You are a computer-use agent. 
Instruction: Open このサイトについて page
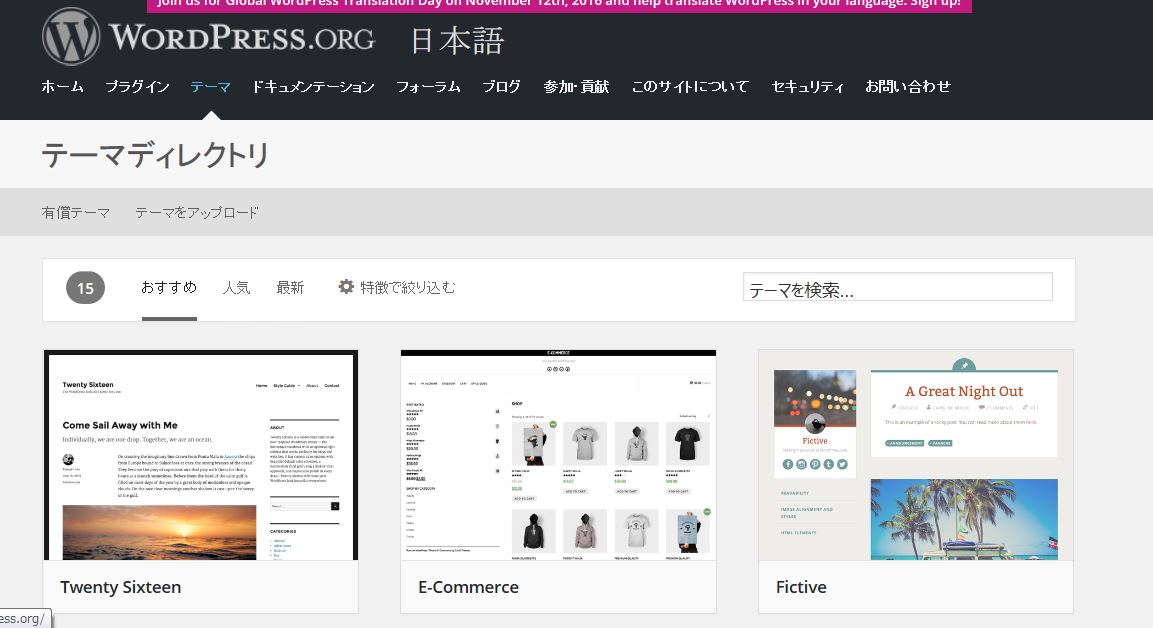point(690,87)
